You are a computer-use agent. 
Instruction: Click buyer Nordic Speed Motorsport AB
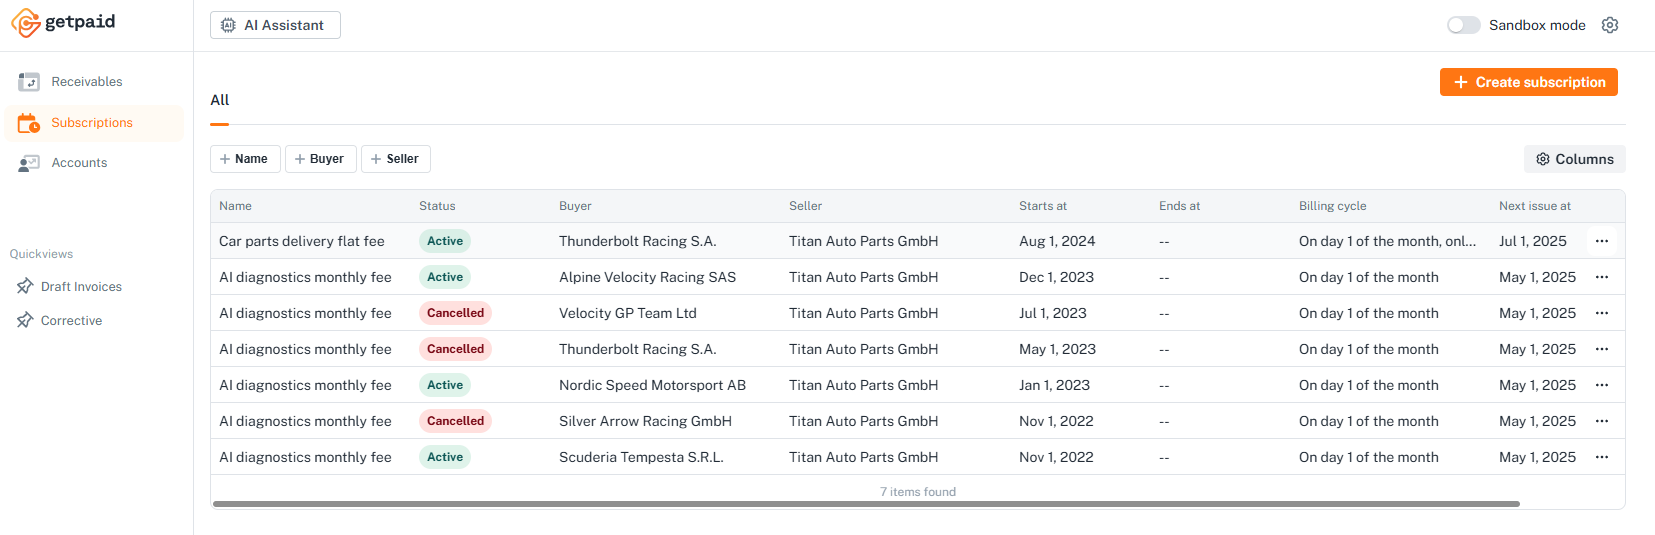pyautogui.click(x=652, y=385)
